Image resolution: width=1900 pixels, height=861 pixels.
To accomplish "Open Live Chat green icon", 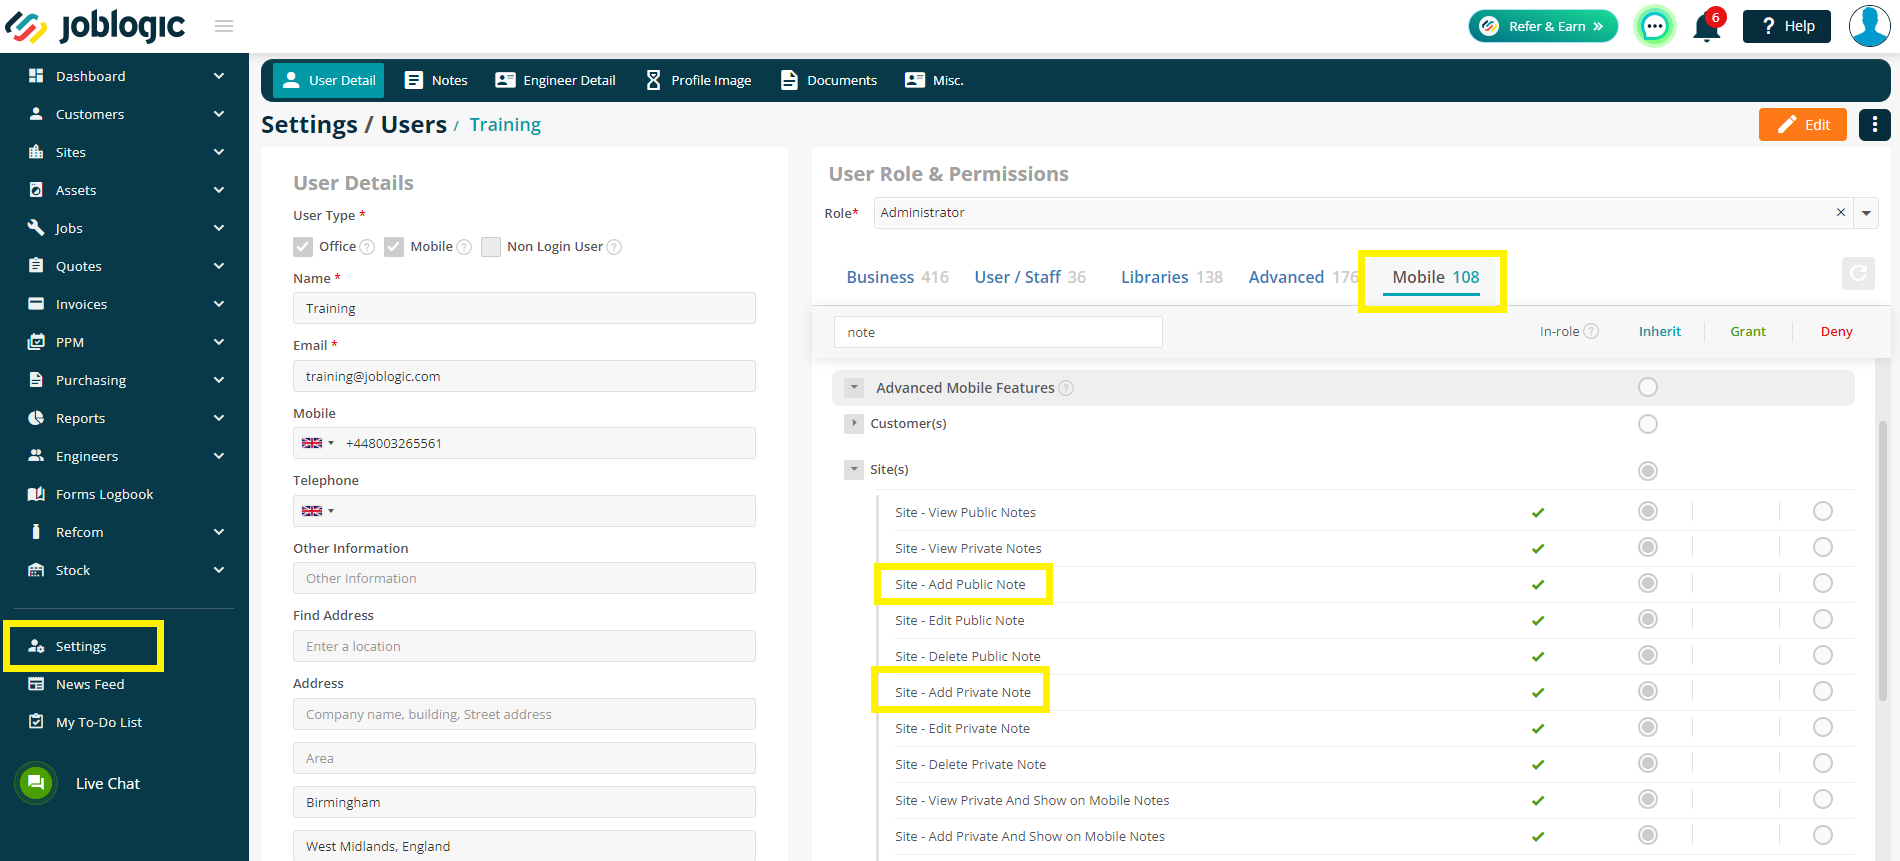I will coord(36,783).
